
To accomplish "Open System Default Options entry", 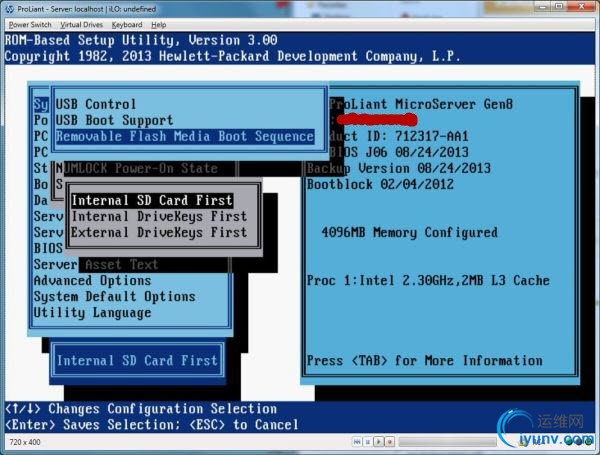I will (114, 297).
